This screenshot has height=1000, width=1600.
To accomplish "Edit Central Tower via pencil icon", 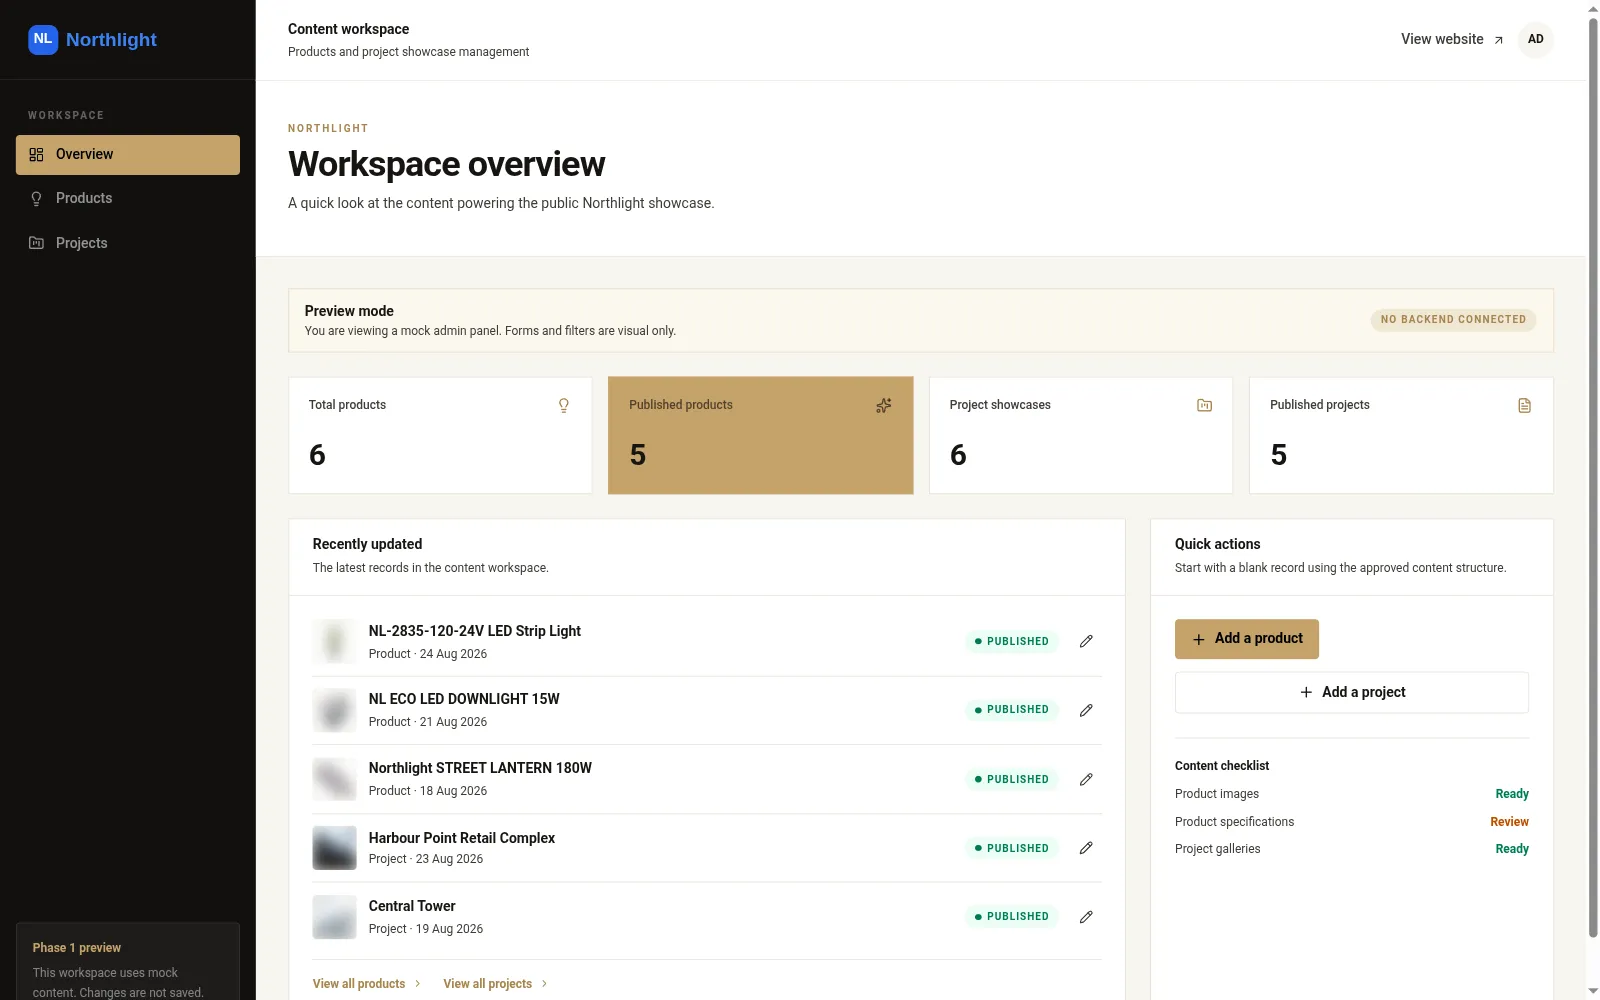I will tap(1086, 916).
